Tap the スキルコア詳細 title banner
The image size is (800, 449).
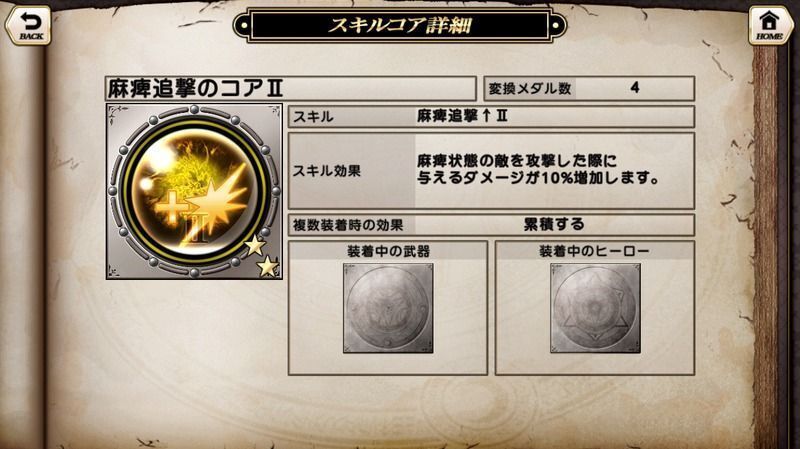click(399, 25)
